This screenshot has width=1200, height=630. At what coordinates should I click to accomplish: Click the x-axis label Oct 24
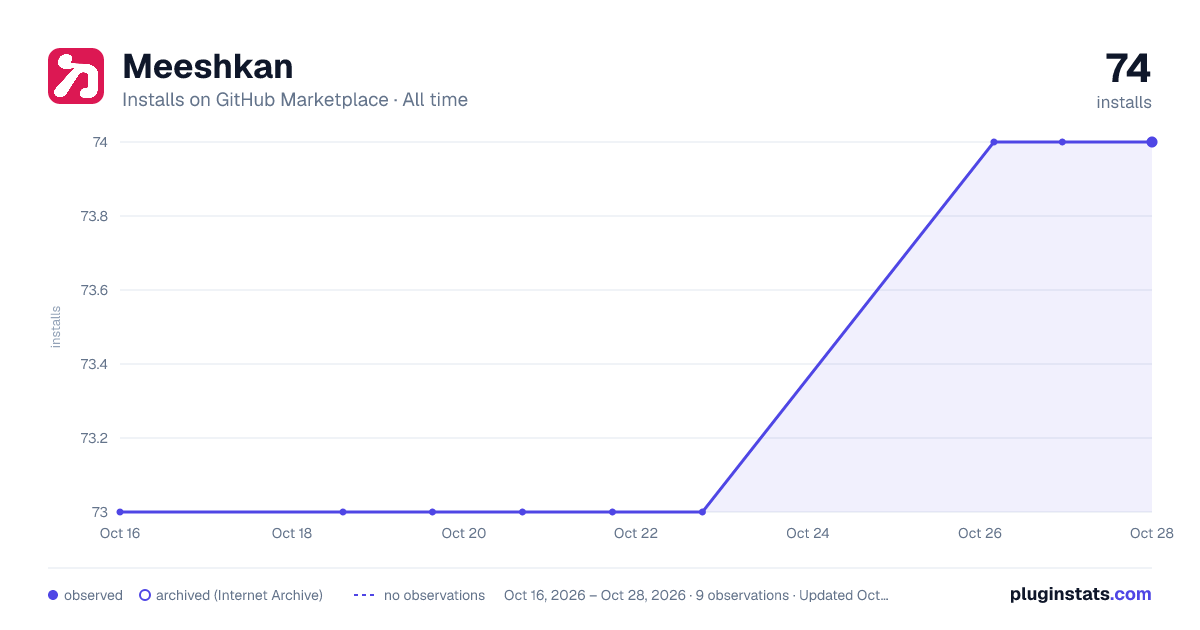point(808,533)
